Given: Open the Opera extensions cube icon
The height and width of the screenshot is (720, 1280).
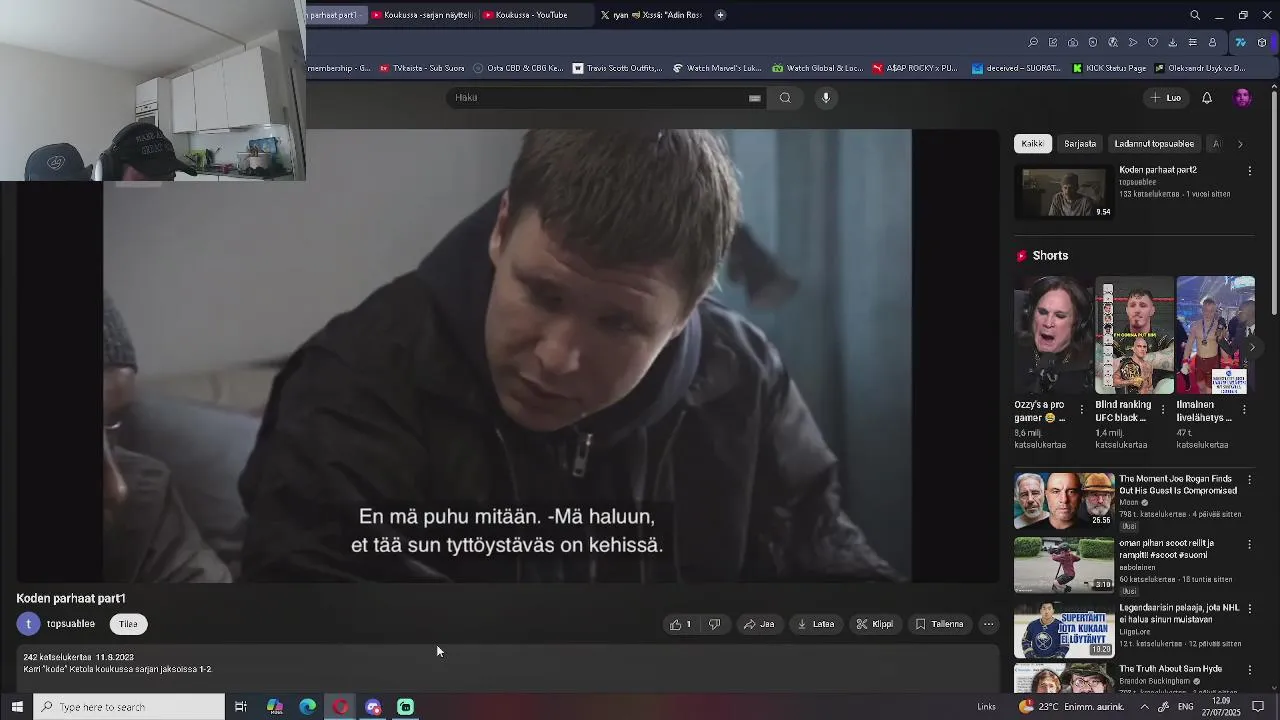Looking at the screenshot, I should point(1262,42).
